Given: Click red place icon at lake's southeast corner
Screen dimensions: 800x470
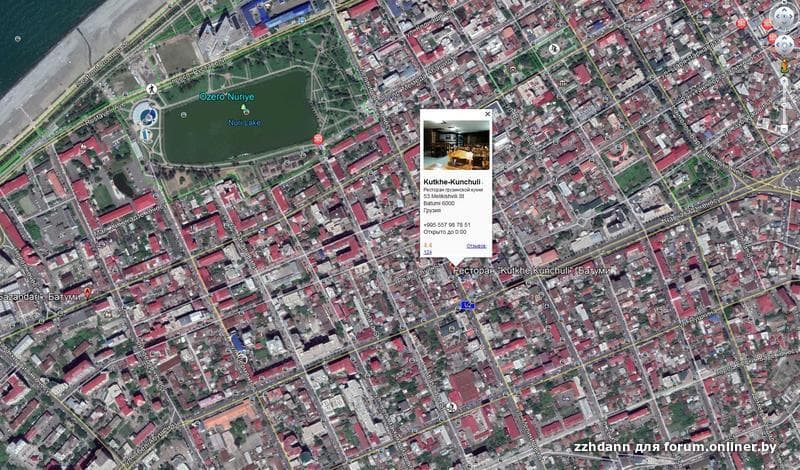Looking at the screenshot, I should pyautogui.click(x=319, y=139).
